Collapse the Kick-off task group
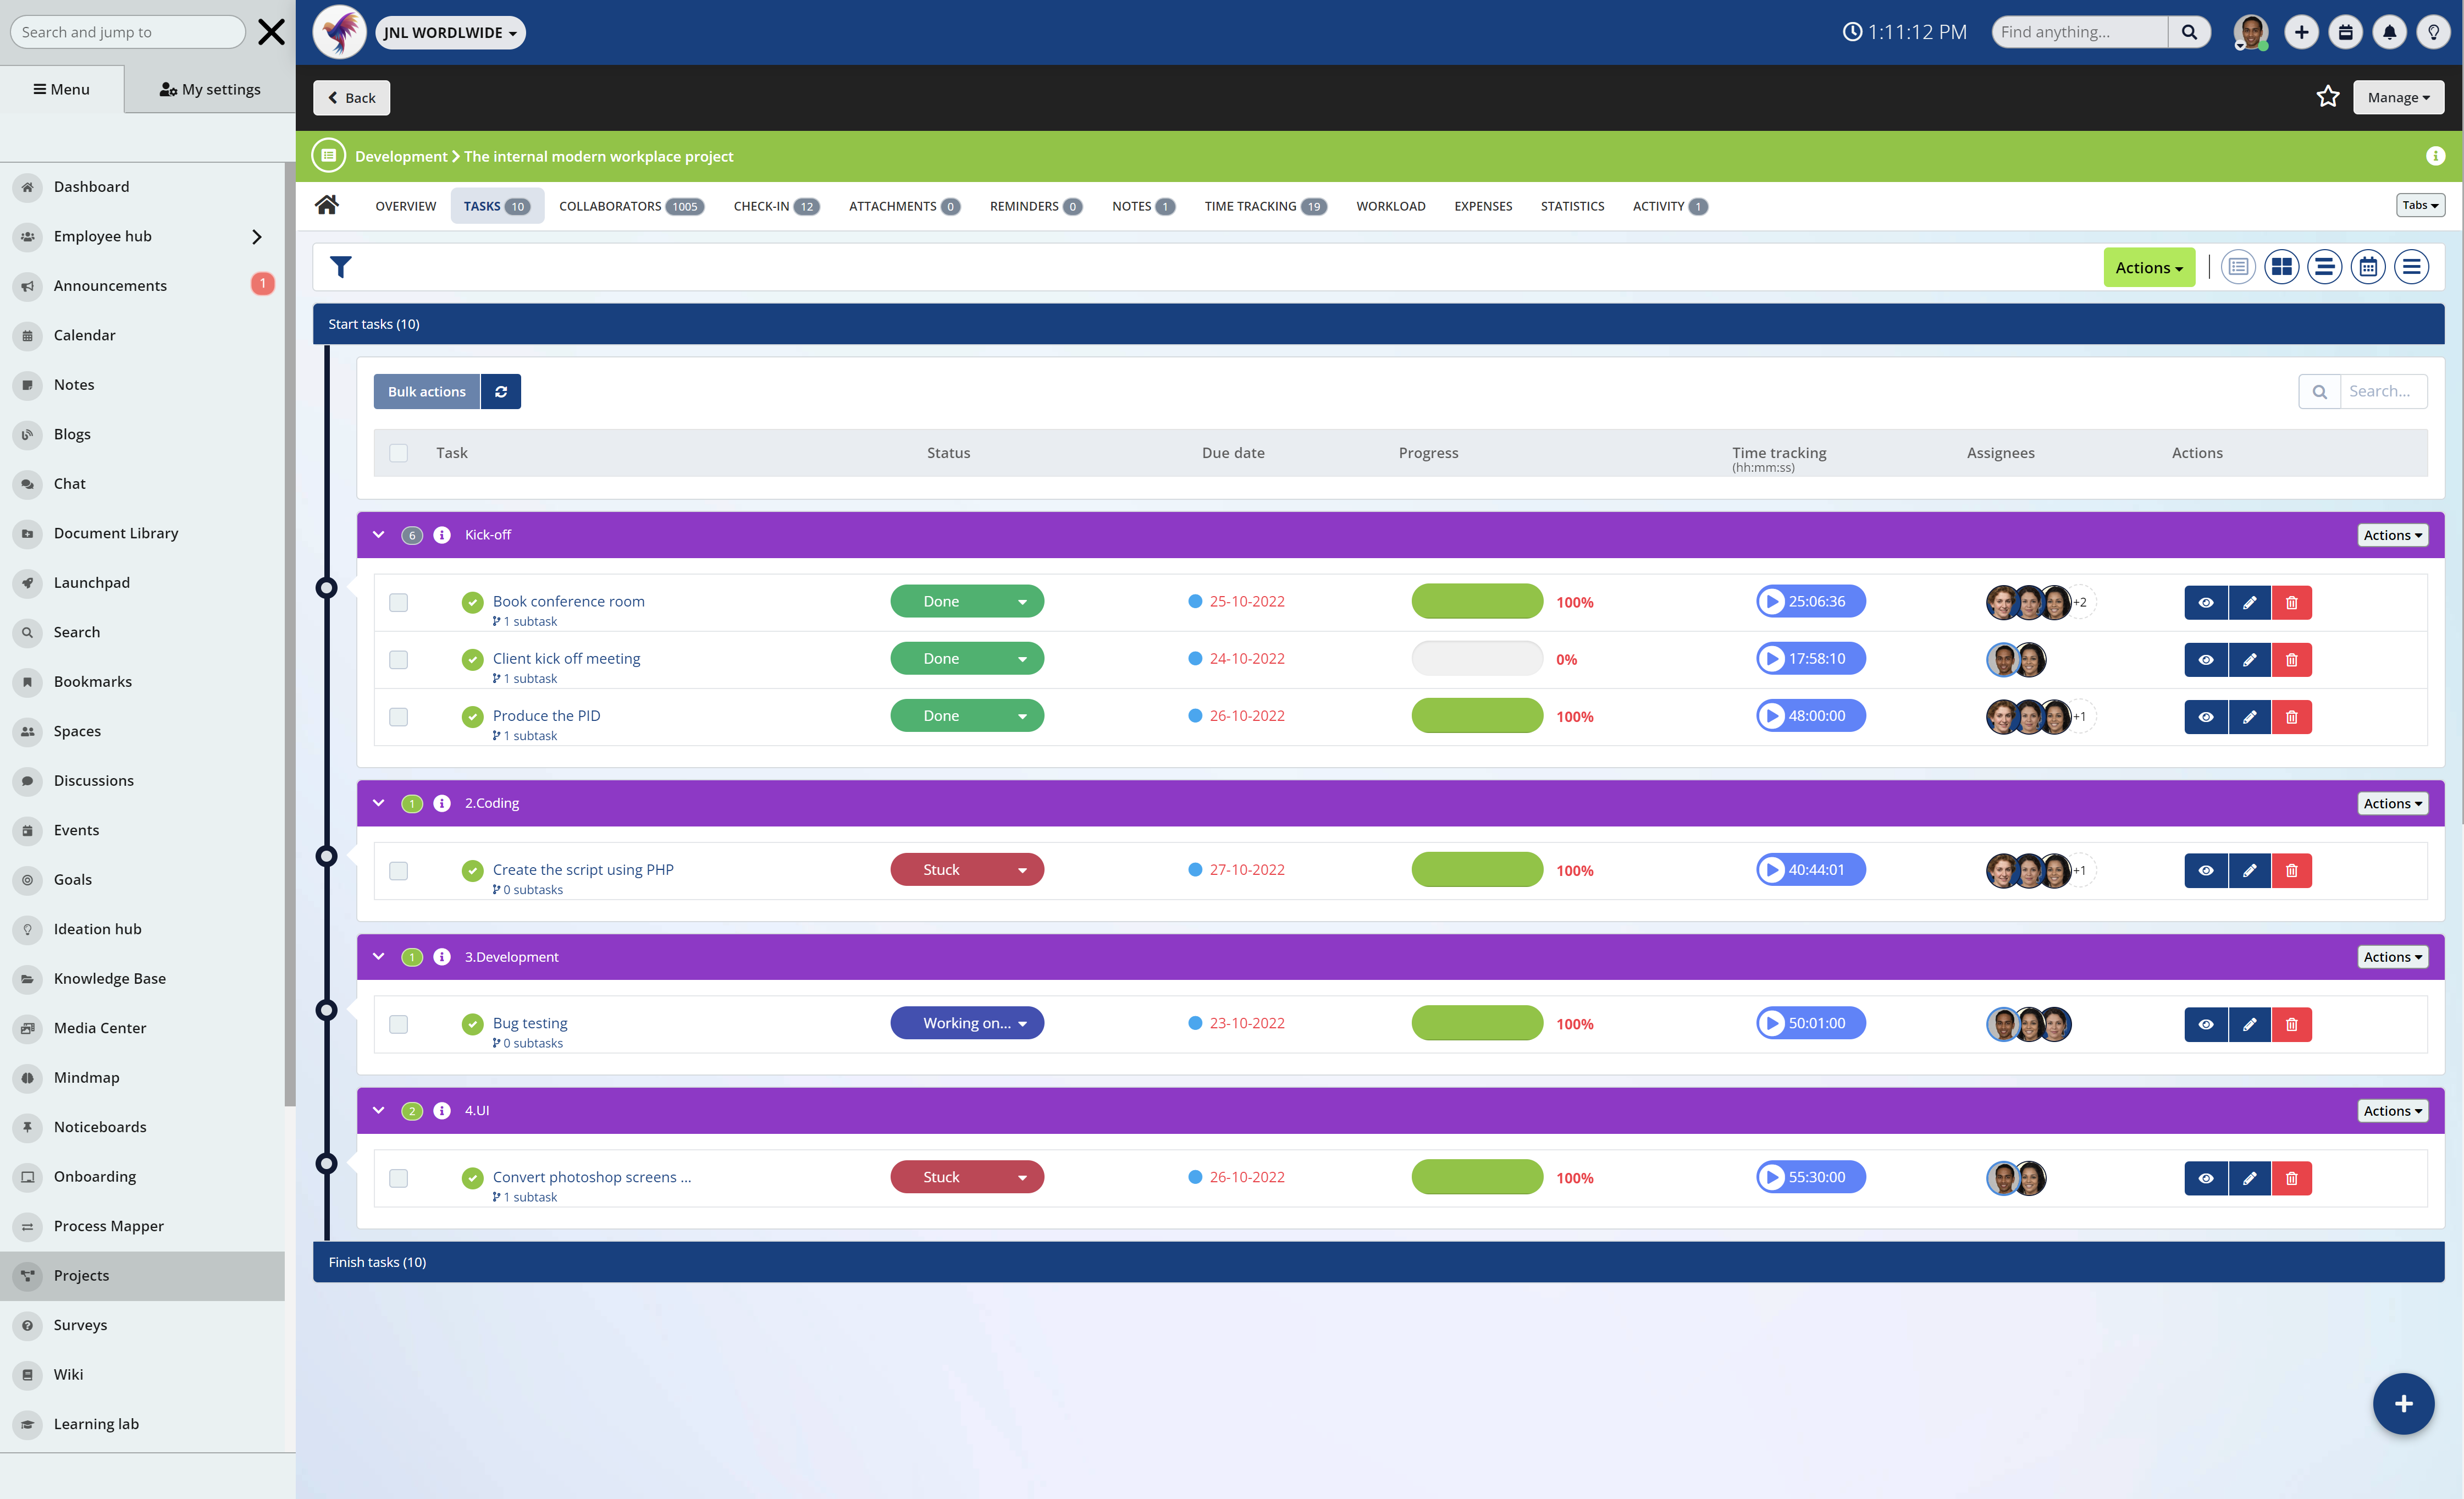 [379, 535]
